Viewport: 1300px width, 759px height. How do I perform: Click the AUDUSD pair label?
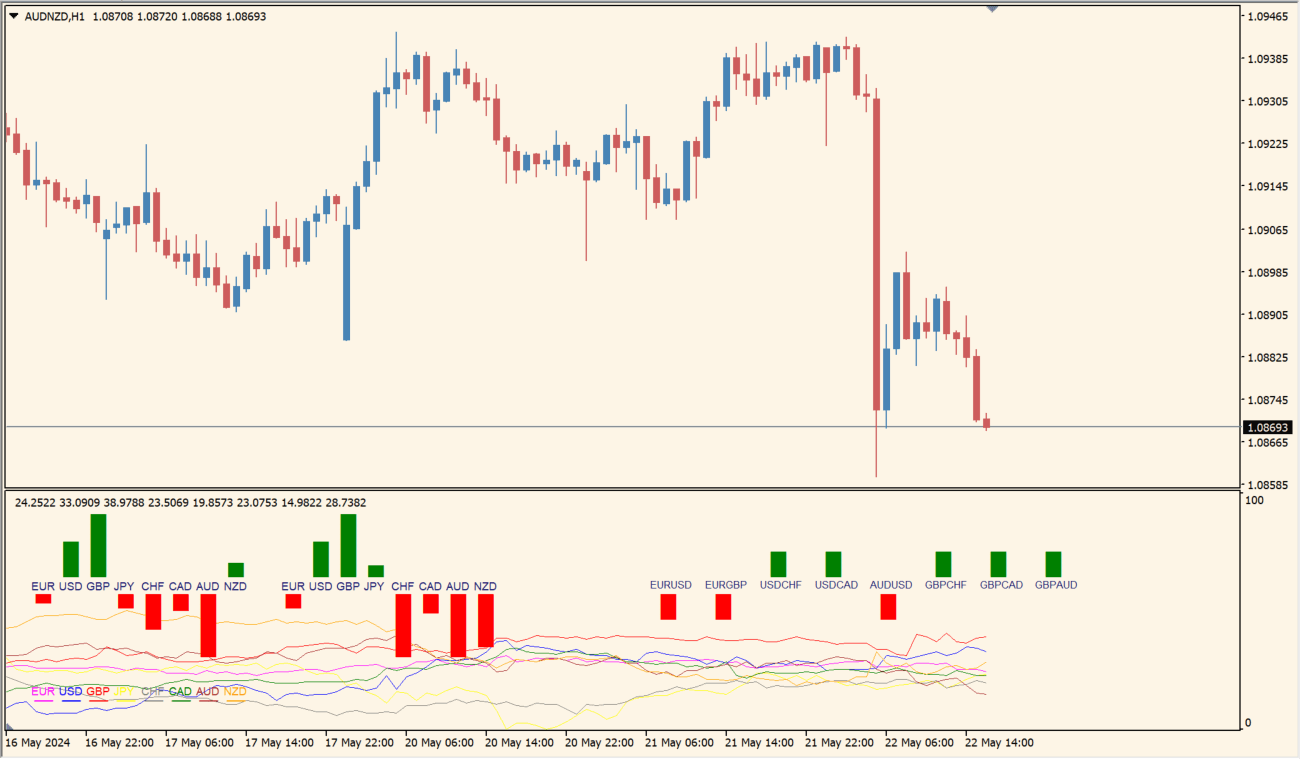(891, 585)
